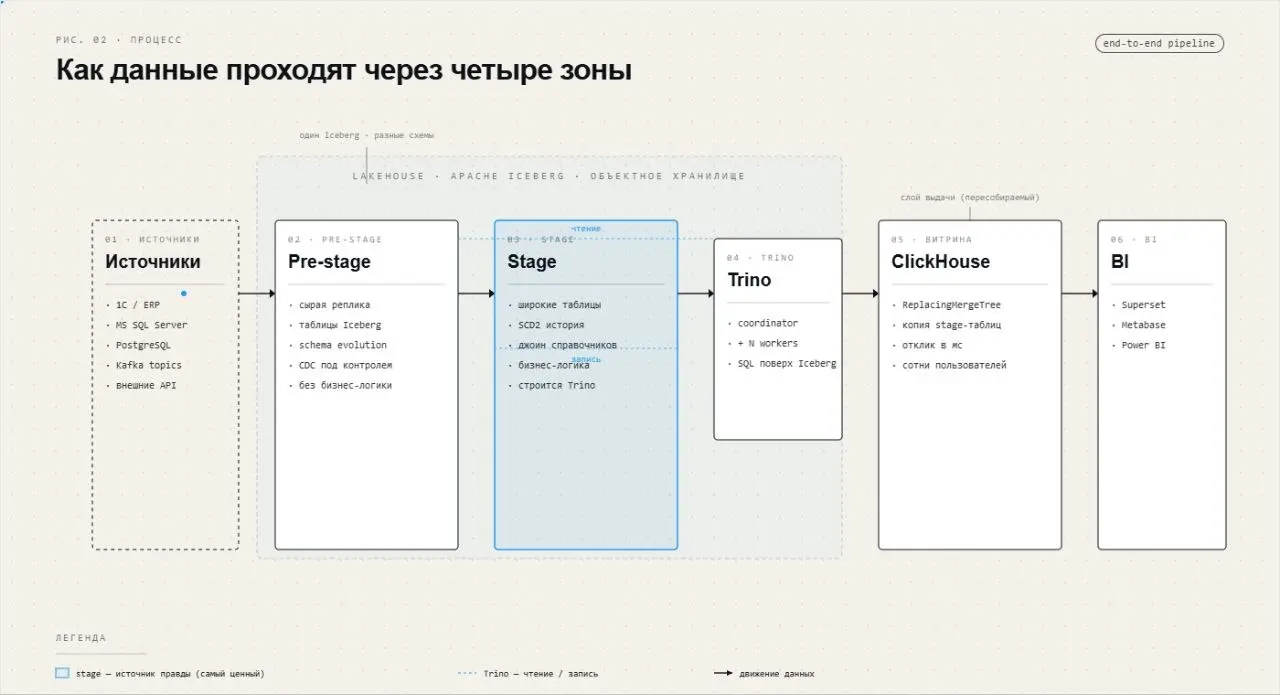
Task: Click the "Pre-stage" card heading
Action: 329,262
